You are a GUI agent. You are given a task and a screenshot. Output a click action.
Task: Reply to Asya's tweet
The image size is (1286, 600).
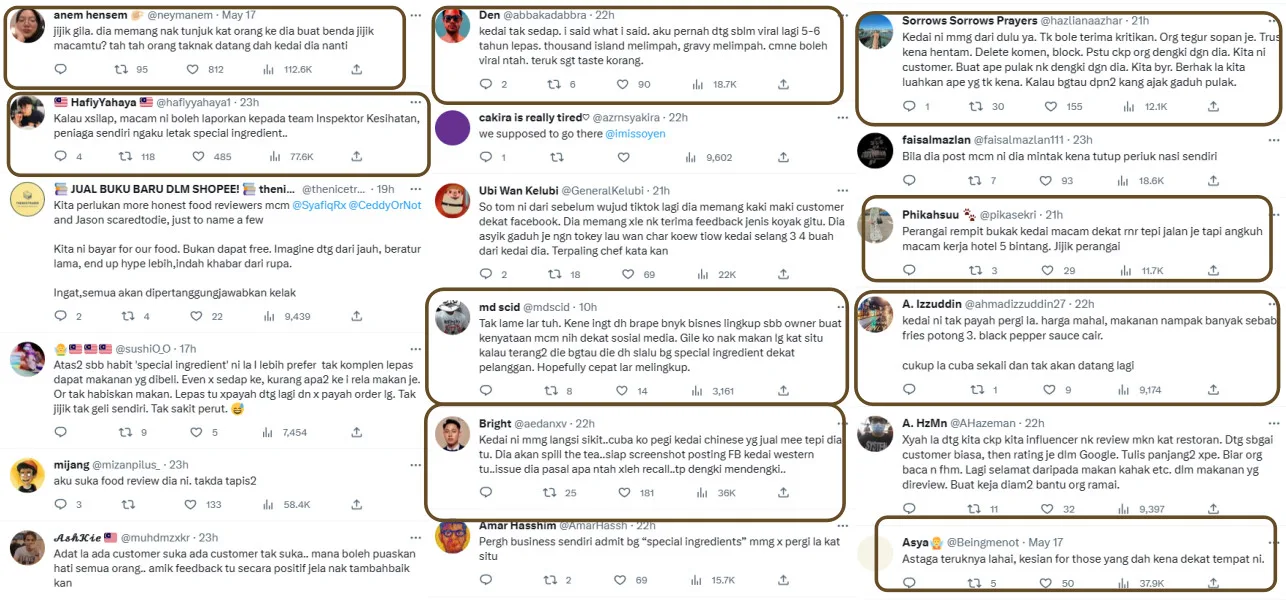tap(908, 583)
